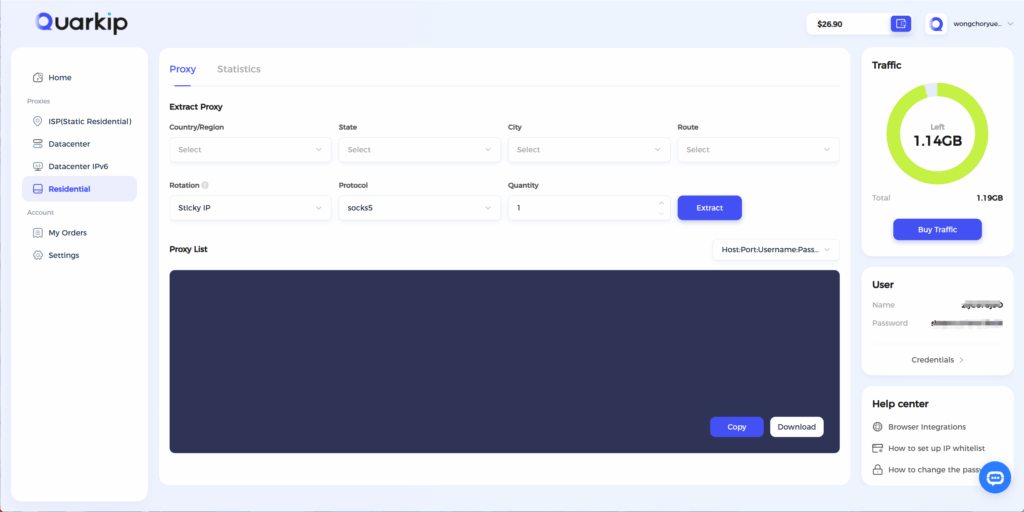Image resolution: width=1024 pixels, height=512 pixels.
Task: Click the password lock icon
Action: click(878, 470)
